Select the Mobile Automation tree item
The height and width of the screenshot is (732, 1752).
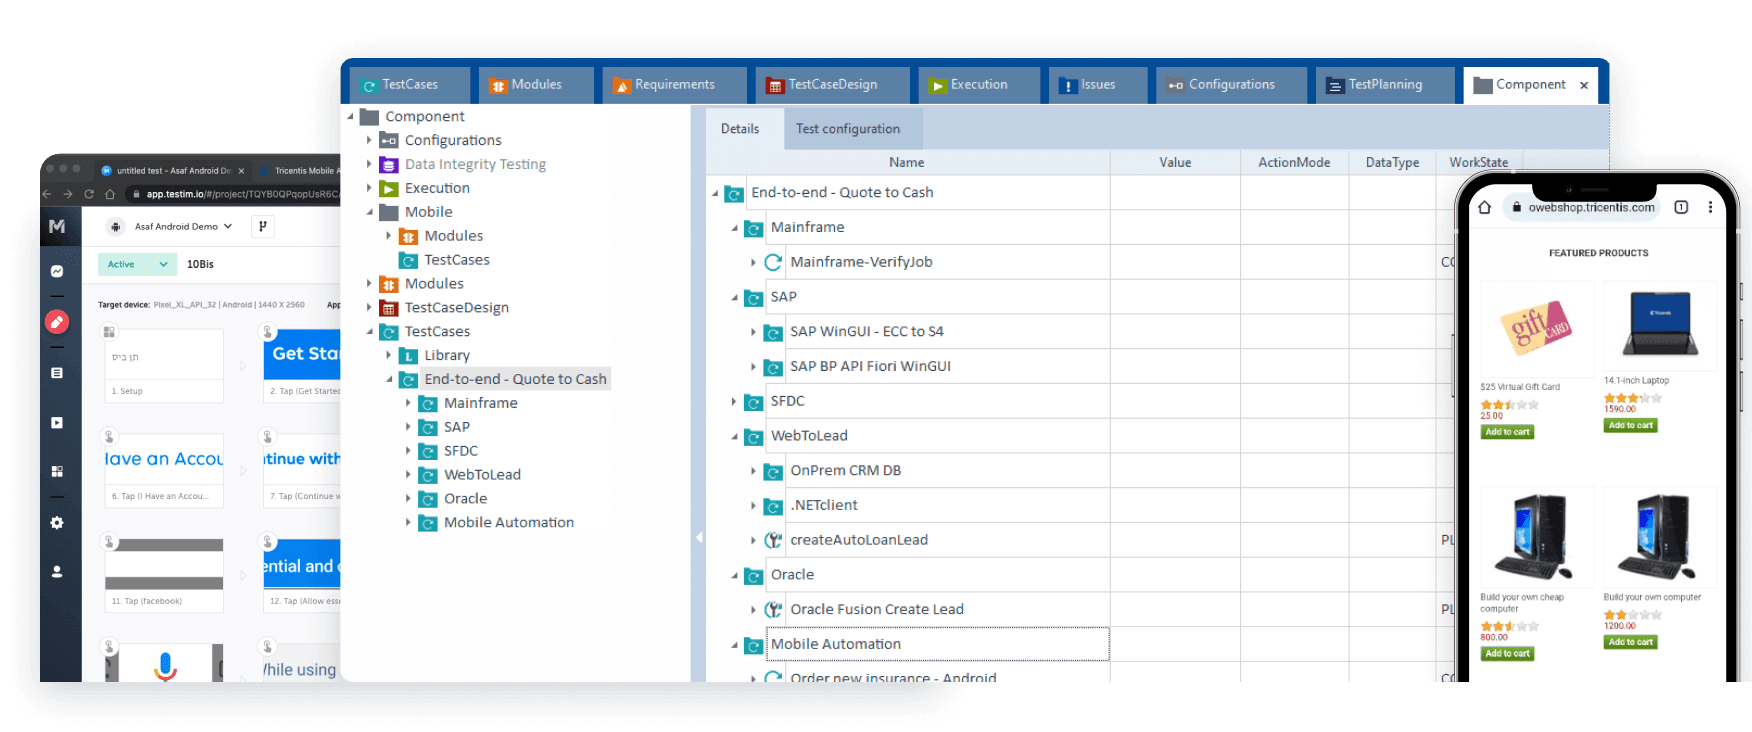click(508, 523)
